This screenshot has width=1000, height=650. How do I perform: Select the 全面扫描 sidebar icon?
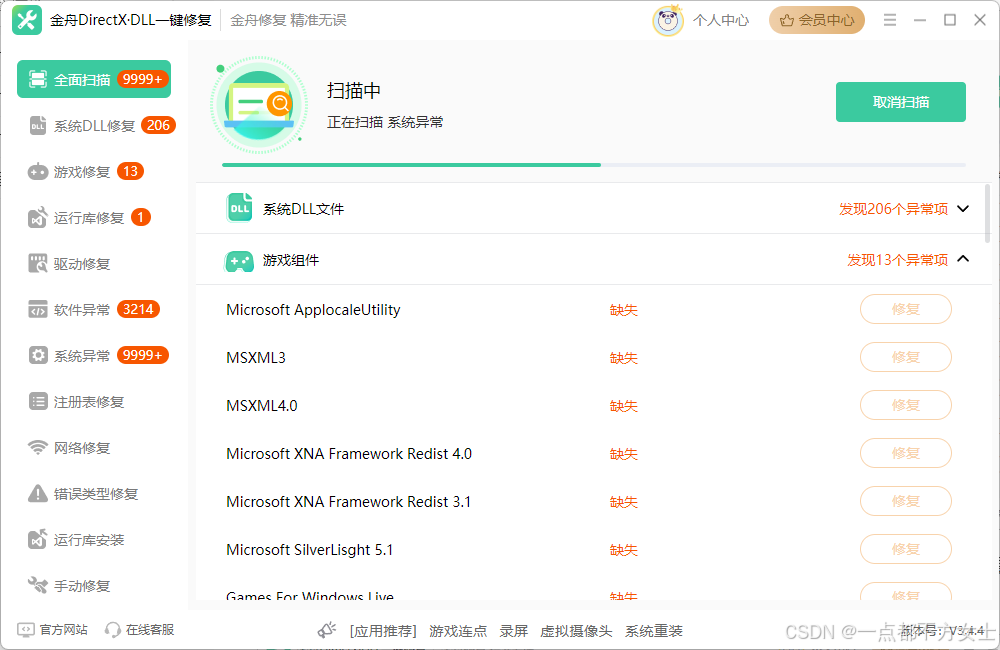point(38,78)
